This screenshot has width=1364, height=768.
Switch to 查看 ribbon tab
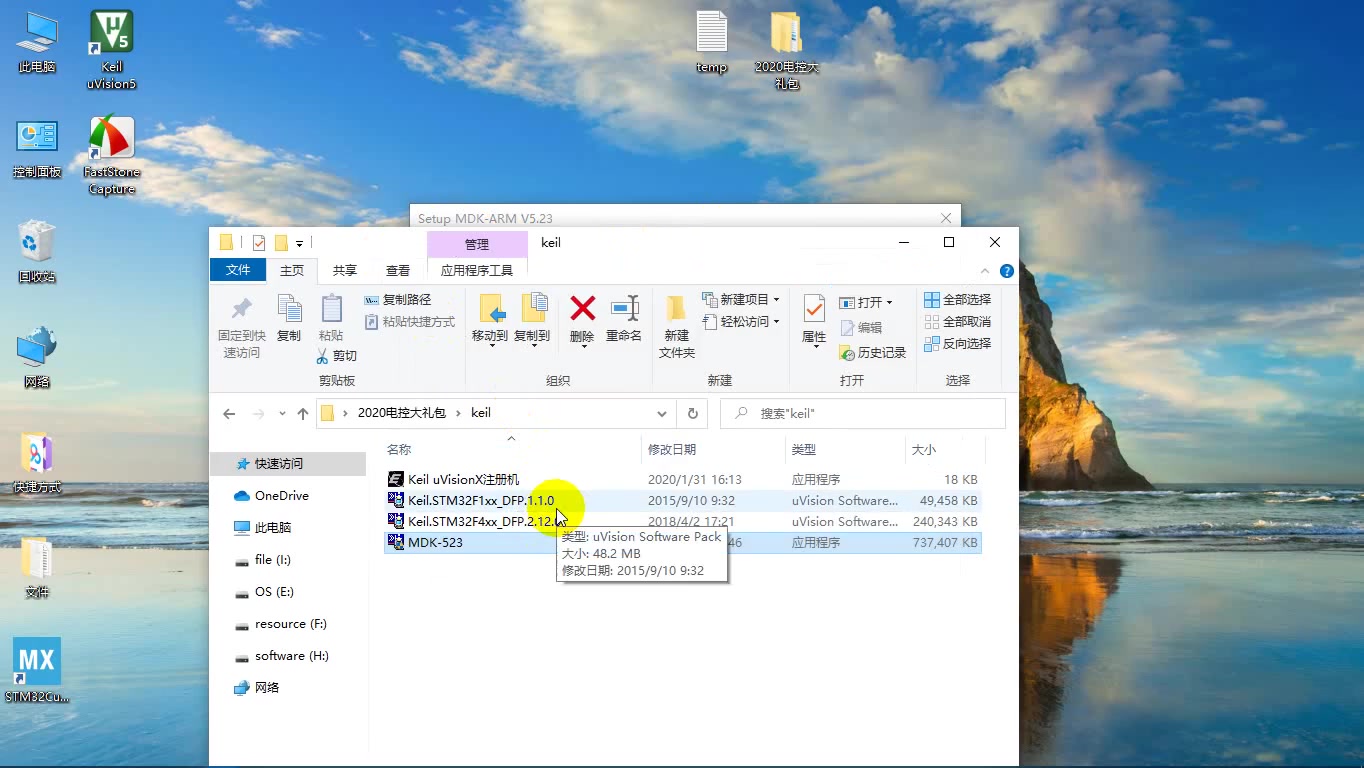[x=398, y=270]
